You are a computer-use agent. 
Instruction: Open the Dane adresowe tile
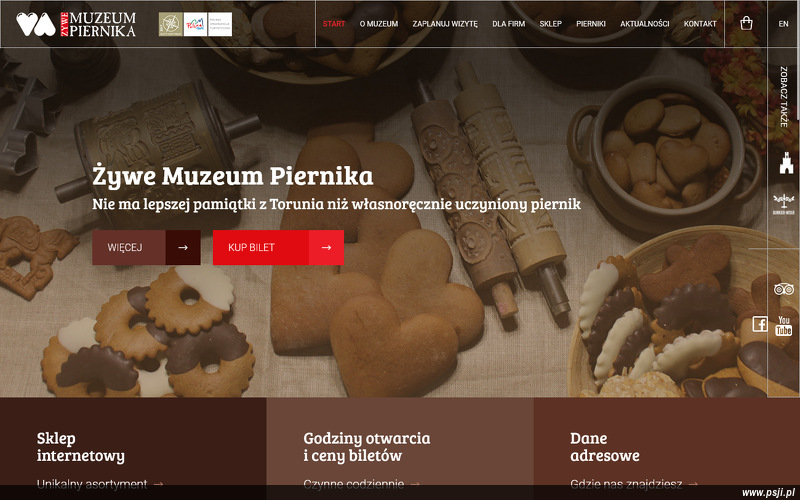tap(666, 448)
